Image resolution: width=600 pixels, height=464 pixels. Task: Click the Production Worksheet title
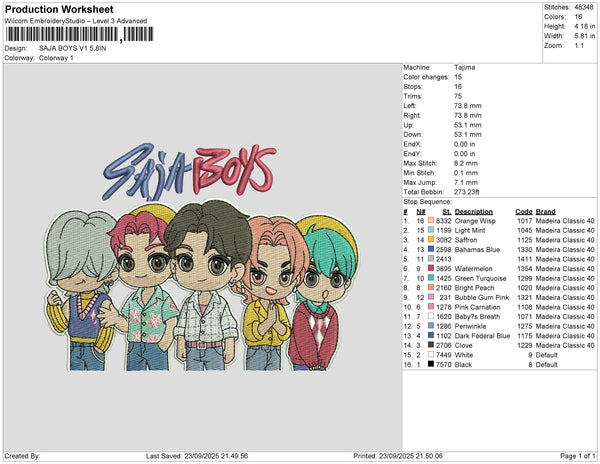click(59, 10)
